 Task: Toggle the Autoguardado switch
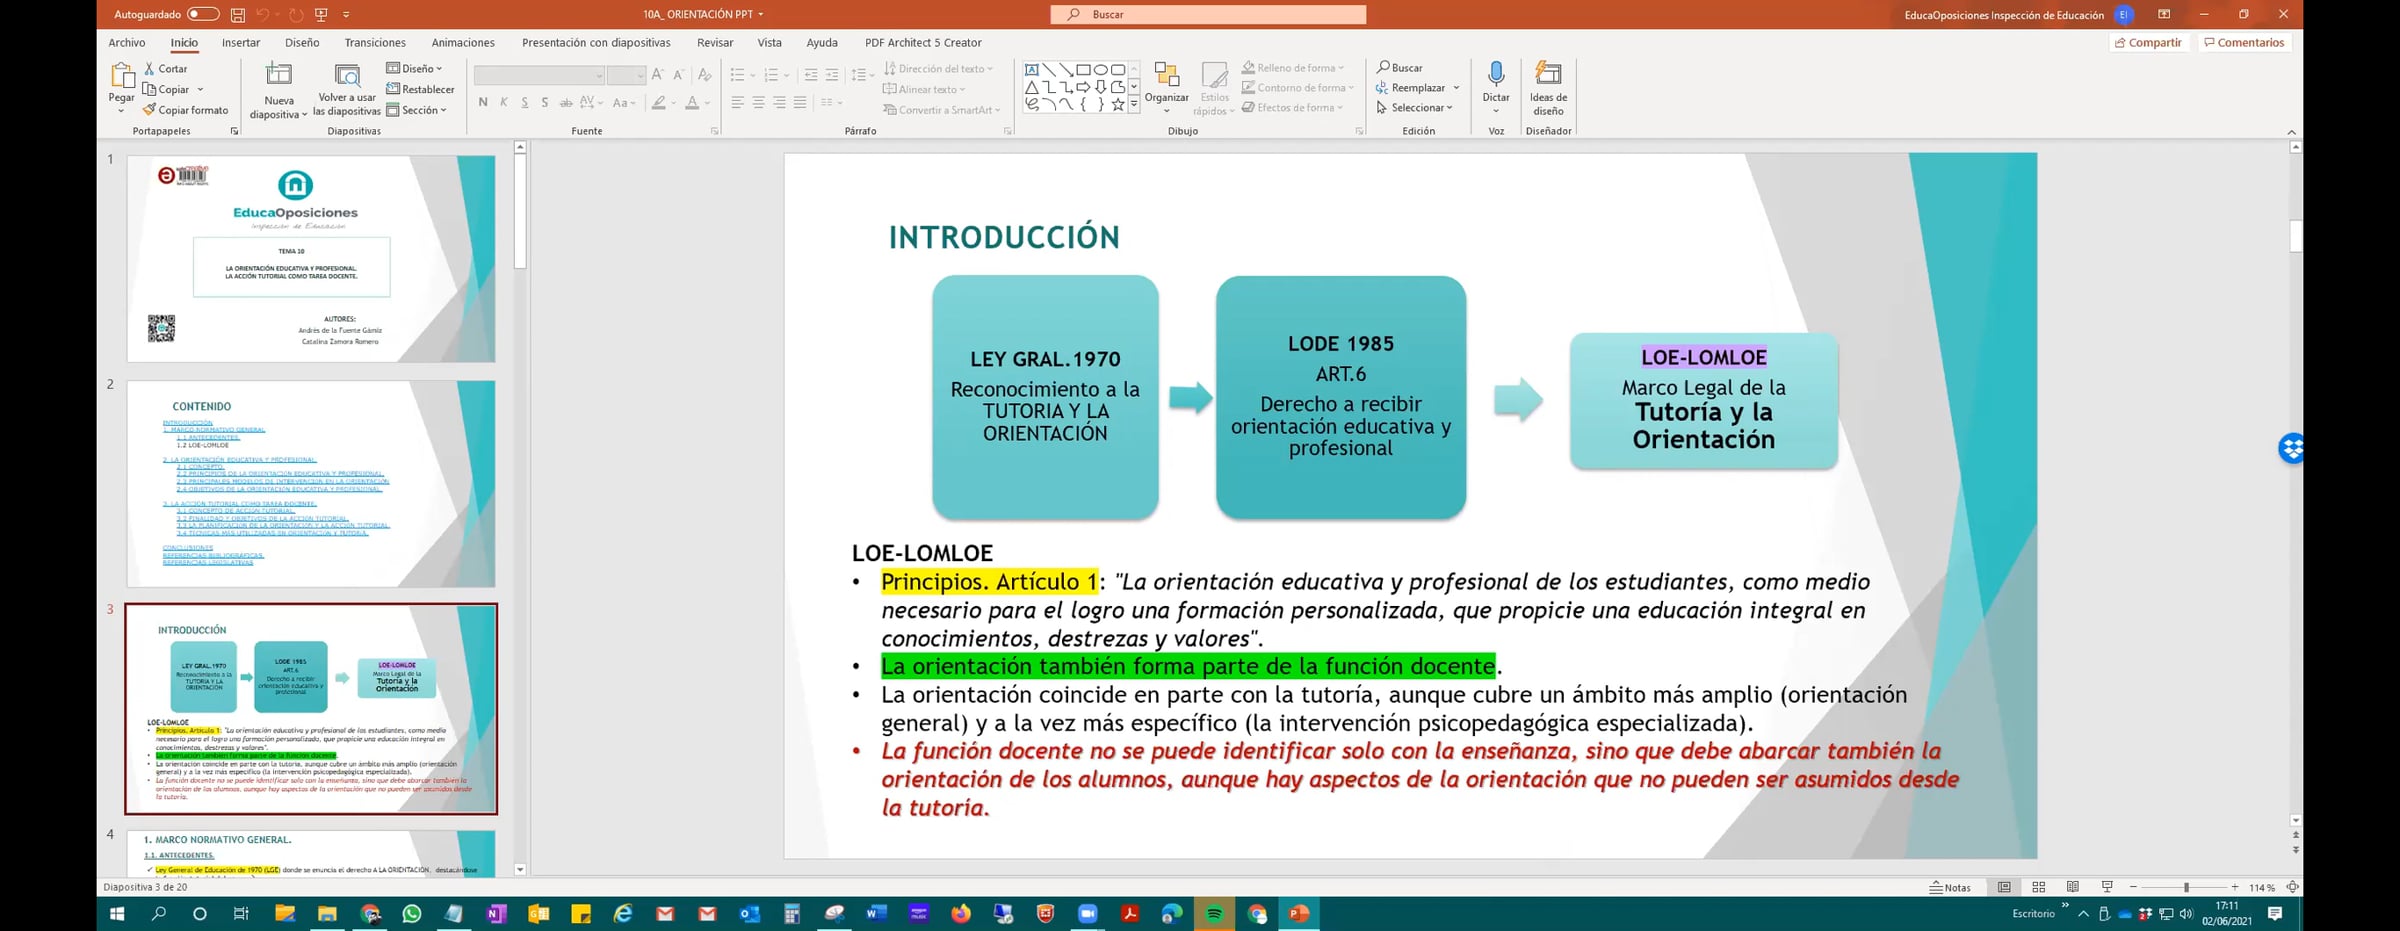[203, 14]
